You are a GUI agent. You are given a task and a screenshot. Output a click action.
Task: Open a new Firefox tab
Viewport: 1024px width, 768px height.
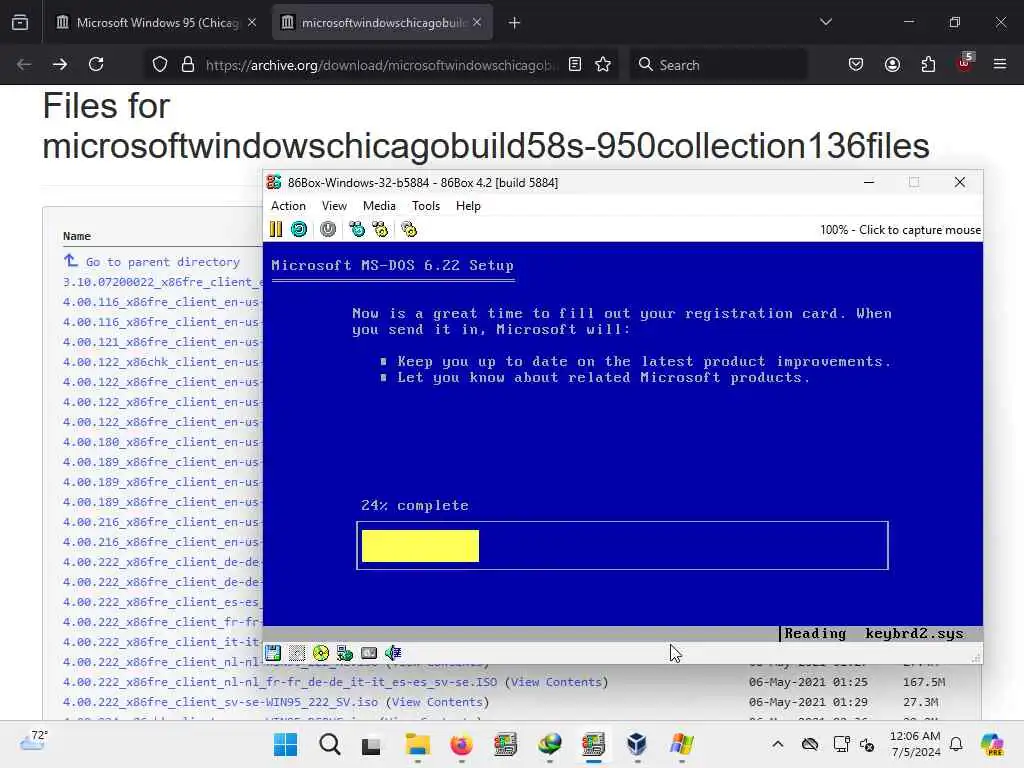[x=515, y=23]
